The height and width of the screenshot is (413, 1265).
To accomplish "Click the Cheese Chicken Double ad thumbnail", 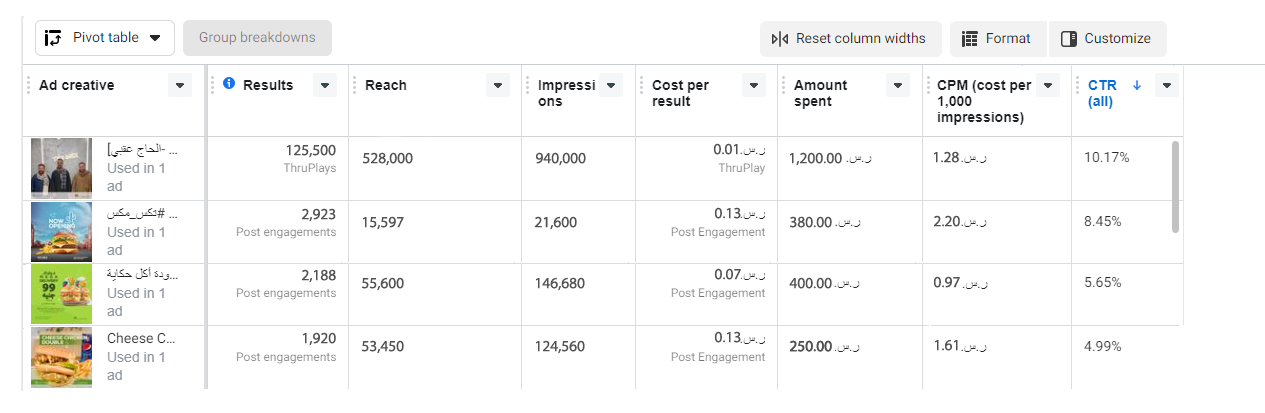I will (61, 356).
